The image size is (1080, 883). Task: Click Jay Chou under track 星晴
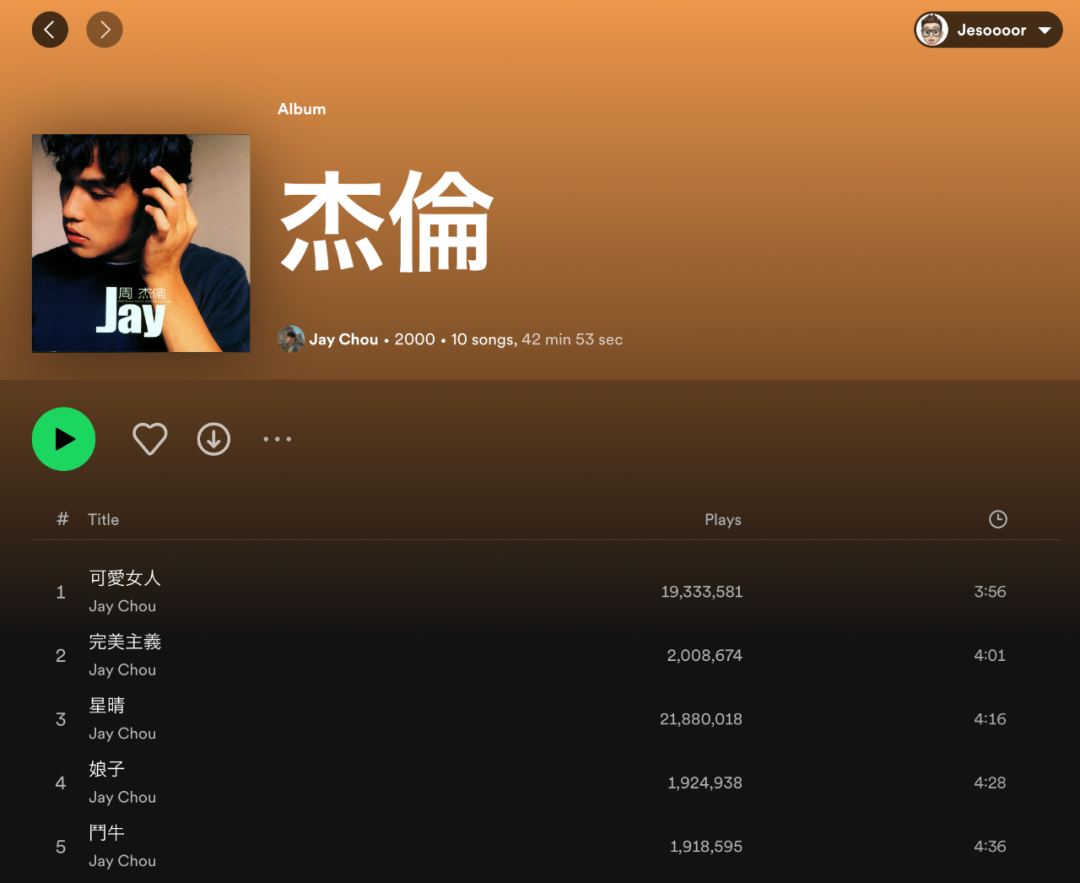tap(122, 734)
